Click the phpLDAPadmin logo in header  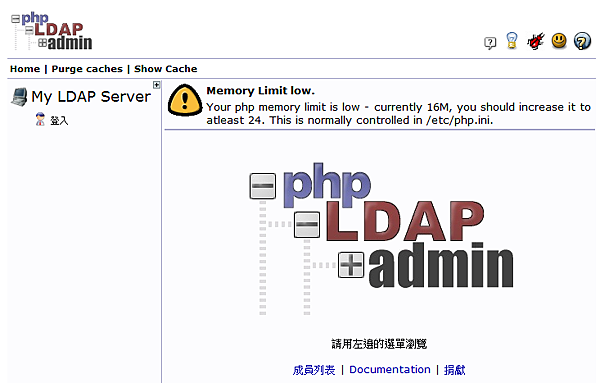52,31
